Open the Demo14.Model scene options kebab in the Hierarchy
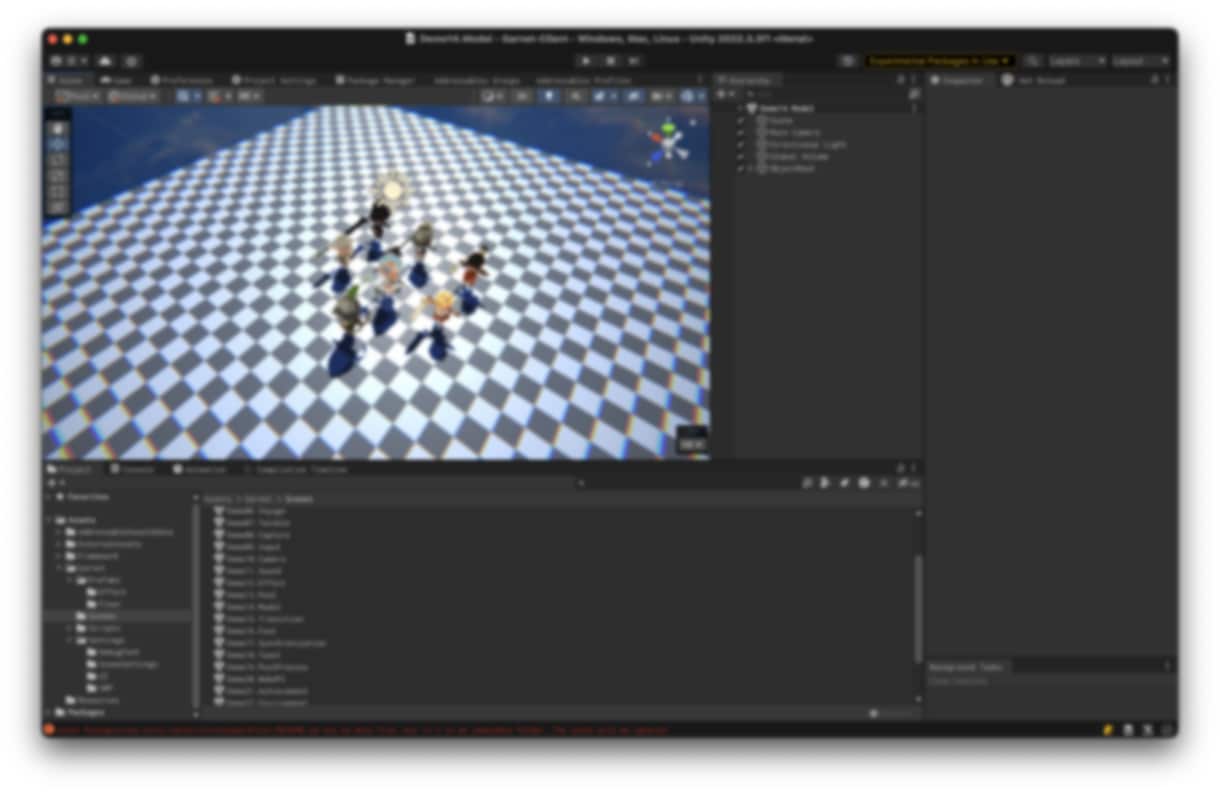The image size is (1220, 793). [x=913, y=108]
